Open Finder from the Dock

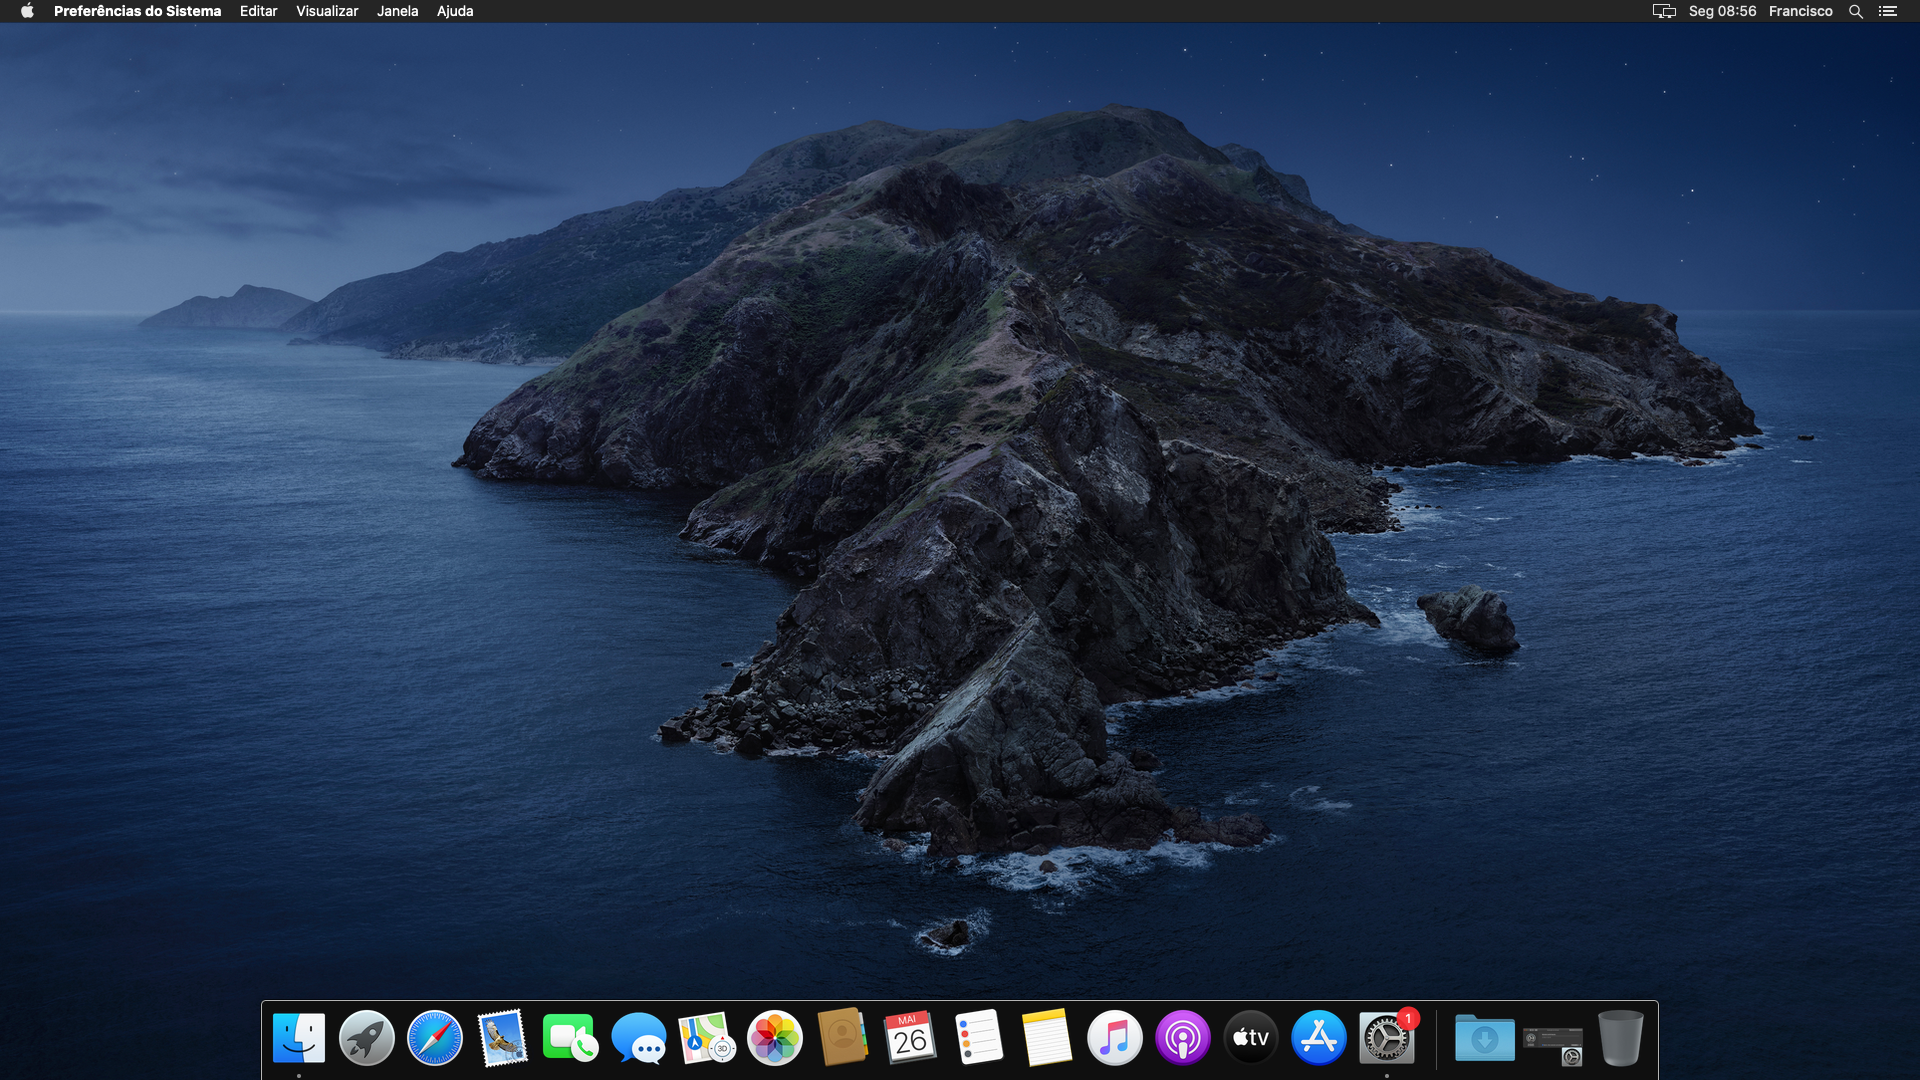click(298, 1038)
